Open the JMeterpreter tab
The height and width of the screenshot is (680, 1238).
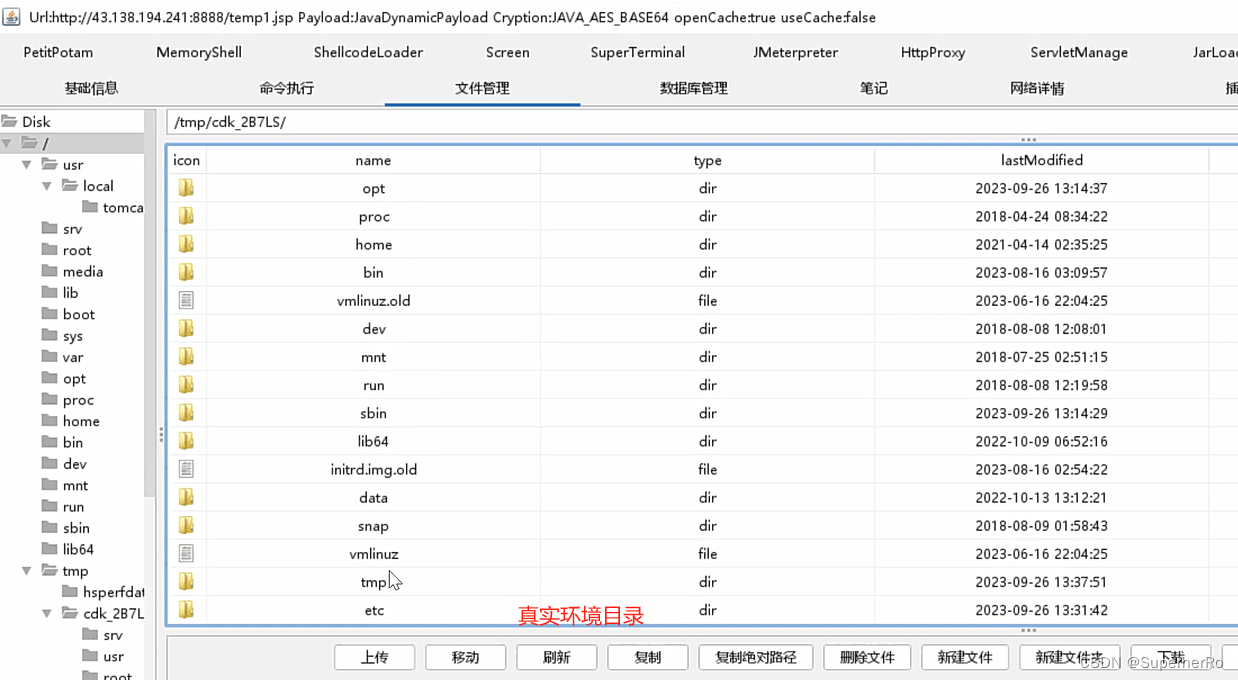796,52
